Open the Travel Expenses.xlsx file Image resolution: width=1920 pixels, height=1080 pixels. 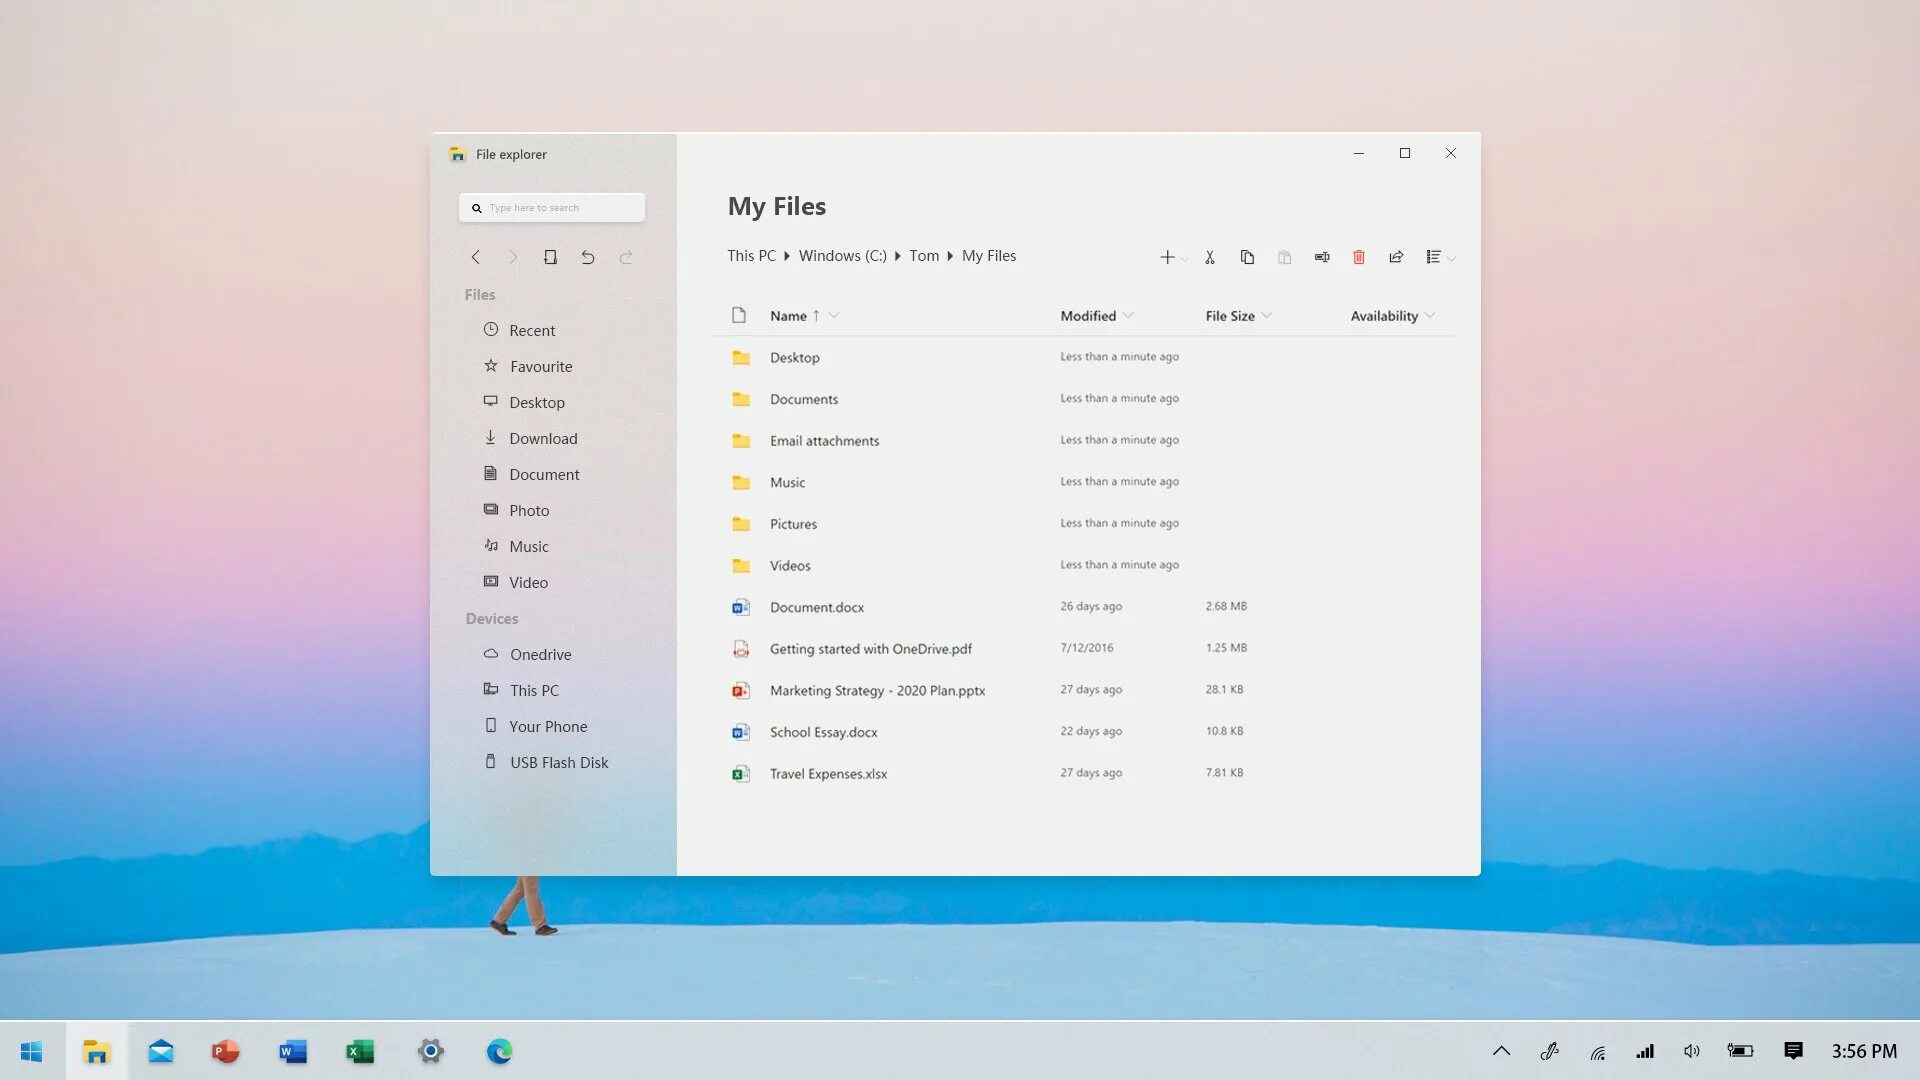(x=828, y=773)
